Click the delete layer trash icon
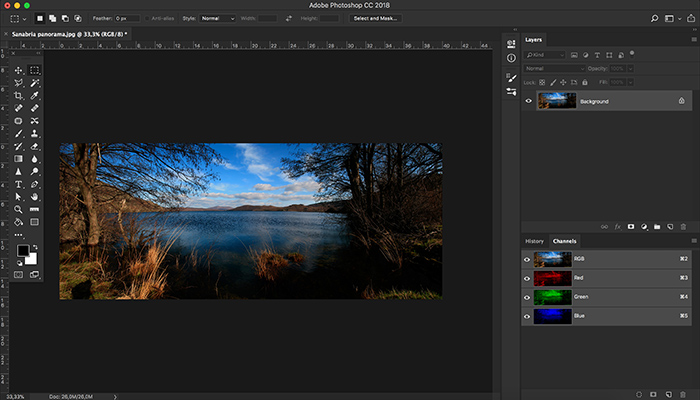 [x=683, y=227]
